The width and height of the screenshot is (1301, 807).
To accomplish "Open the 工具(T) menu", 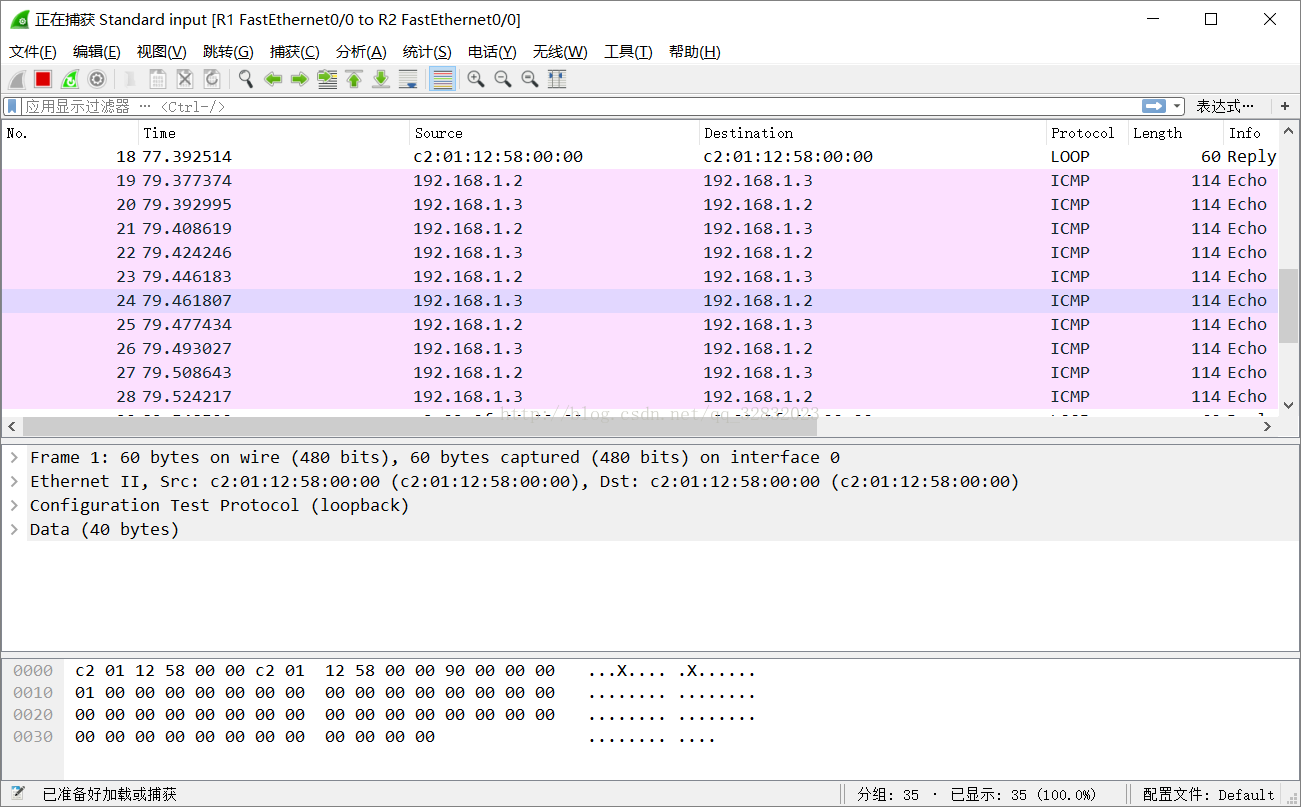I will point(628,52).
